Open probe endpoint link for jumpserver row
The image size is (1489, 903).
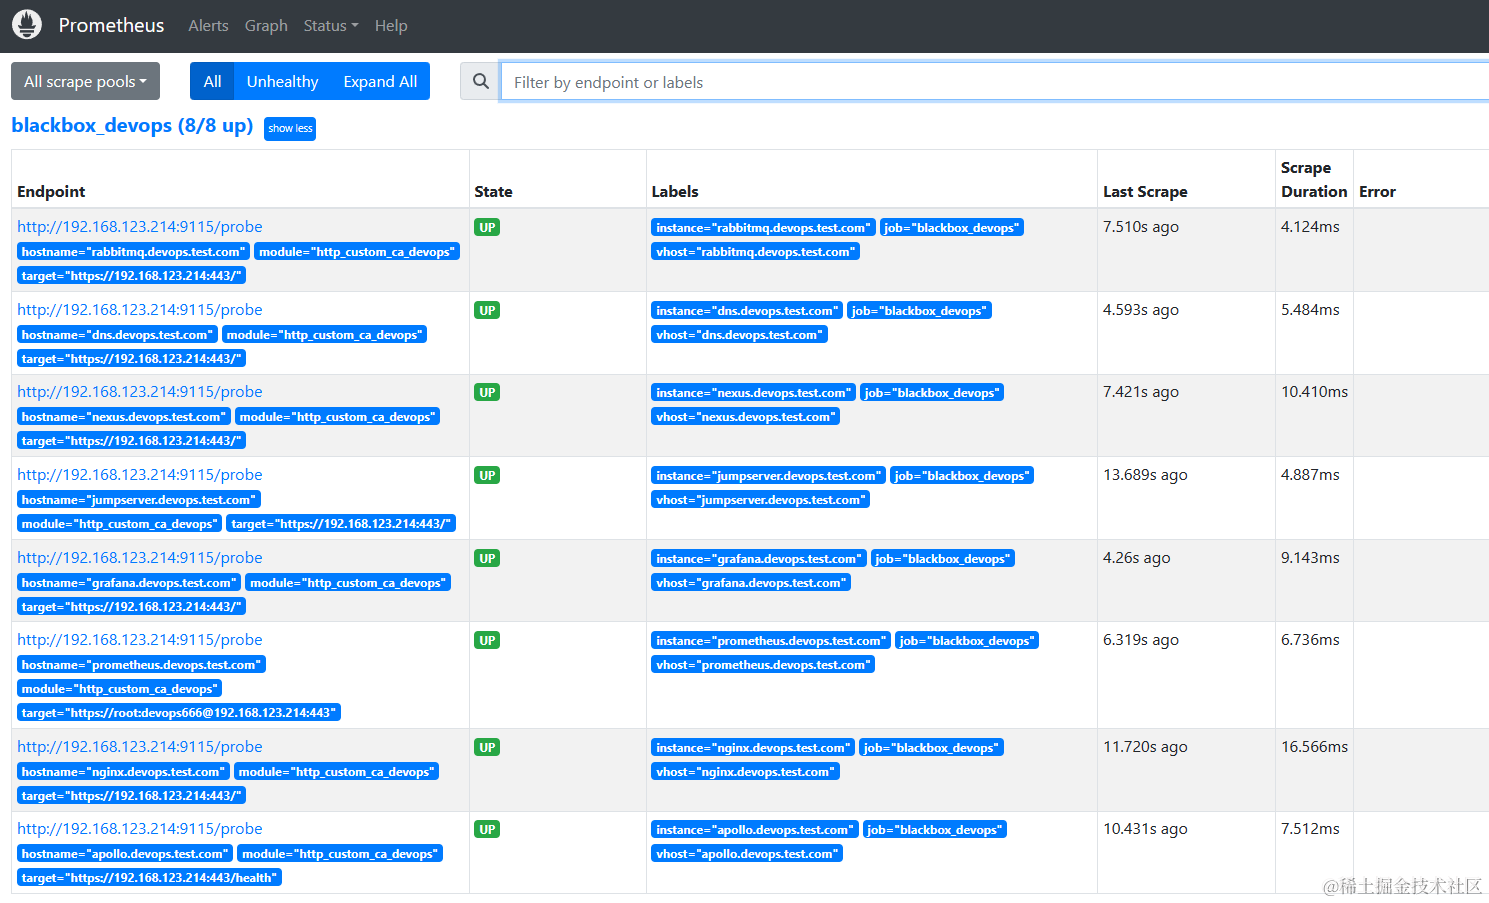pos(140,475)
